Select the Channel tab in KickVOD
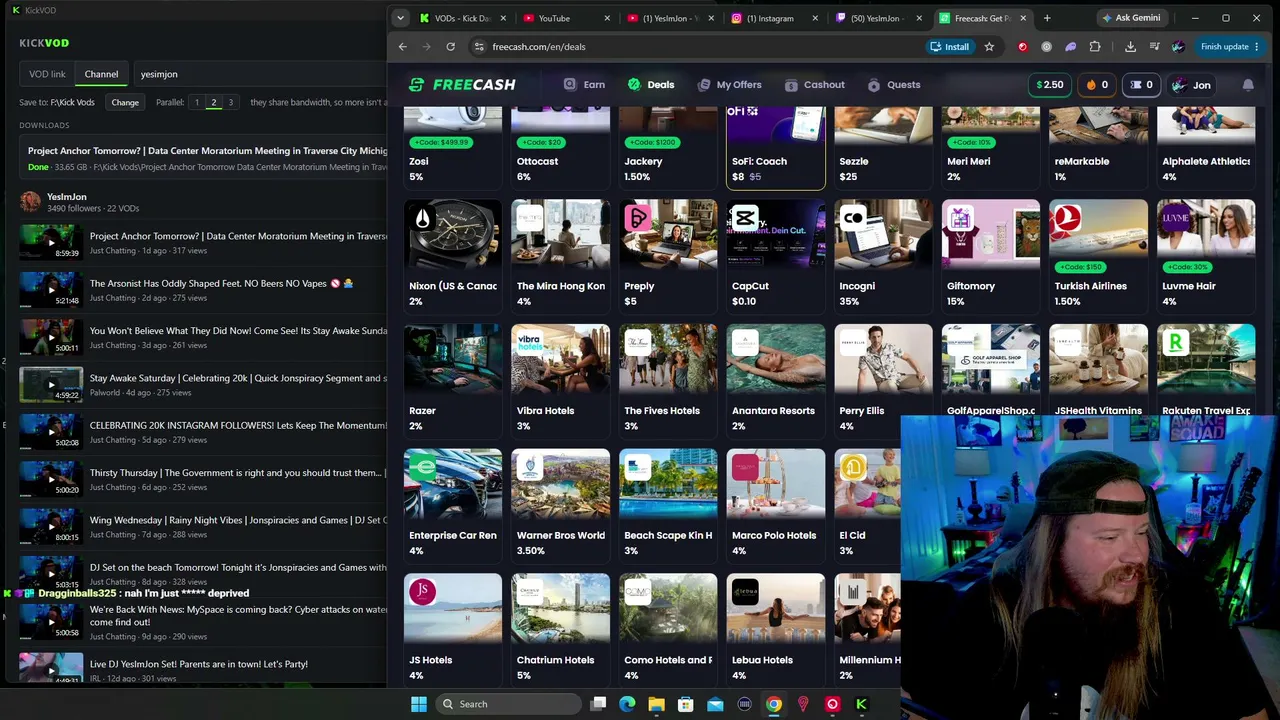Image resolution: width=1280 pixels, height=720 pixels. pos(101,74)
